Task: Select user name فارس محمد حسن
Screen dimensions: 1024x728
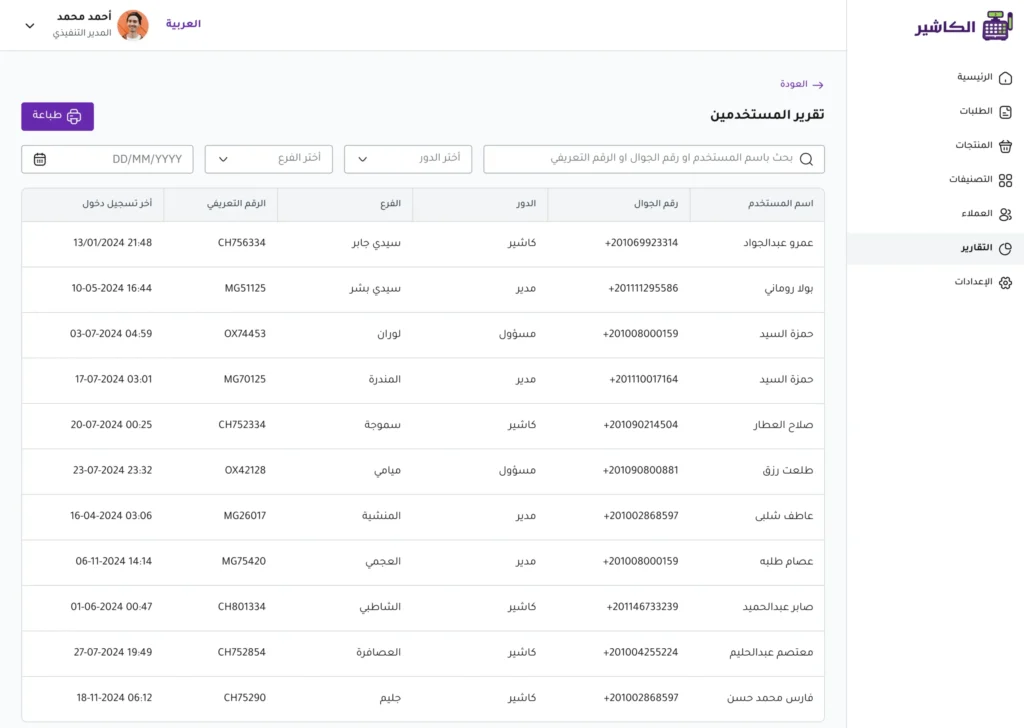Action: pos(770,698)
